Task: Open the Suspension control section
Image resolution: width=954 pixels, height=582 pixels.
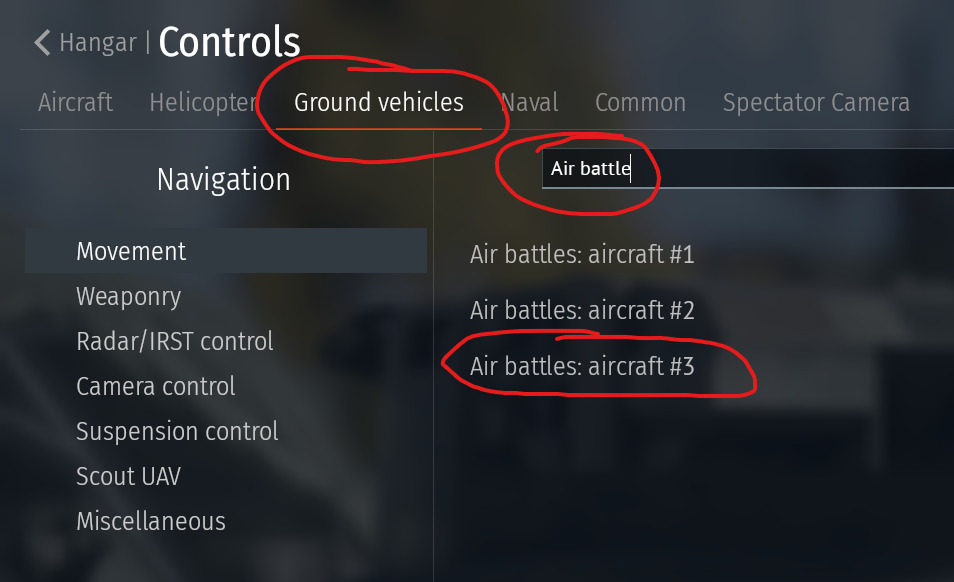Action: point(177,431)
